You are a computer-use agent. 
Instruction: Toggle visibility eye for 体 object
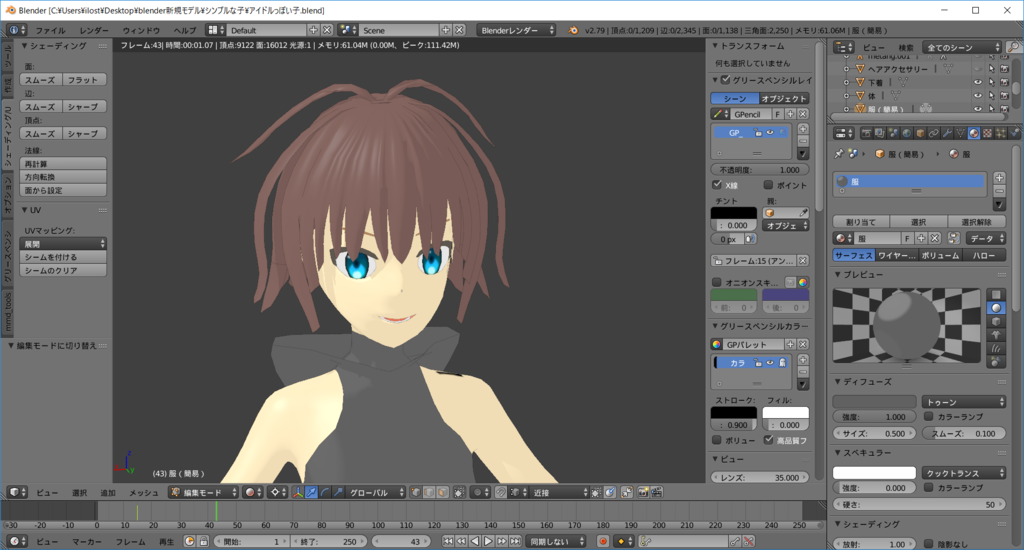click(978, 95)
